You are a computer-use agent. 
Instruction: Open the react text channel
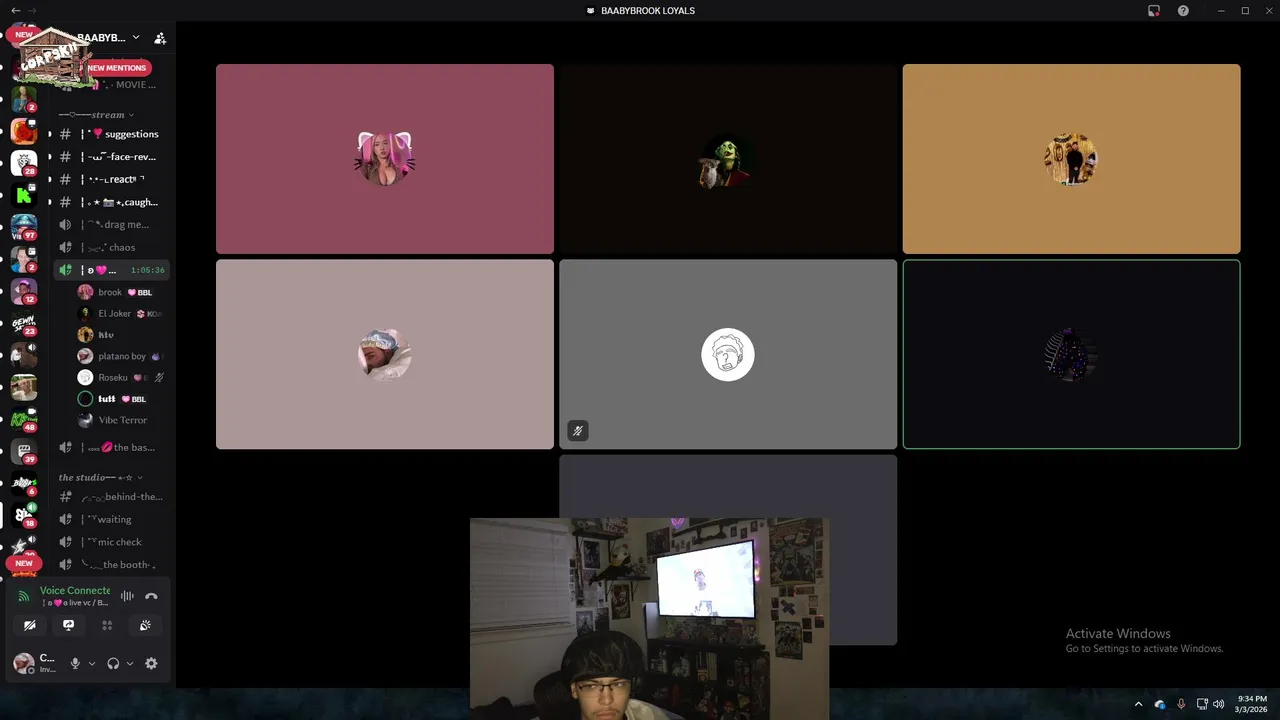(x=111, y=179)
